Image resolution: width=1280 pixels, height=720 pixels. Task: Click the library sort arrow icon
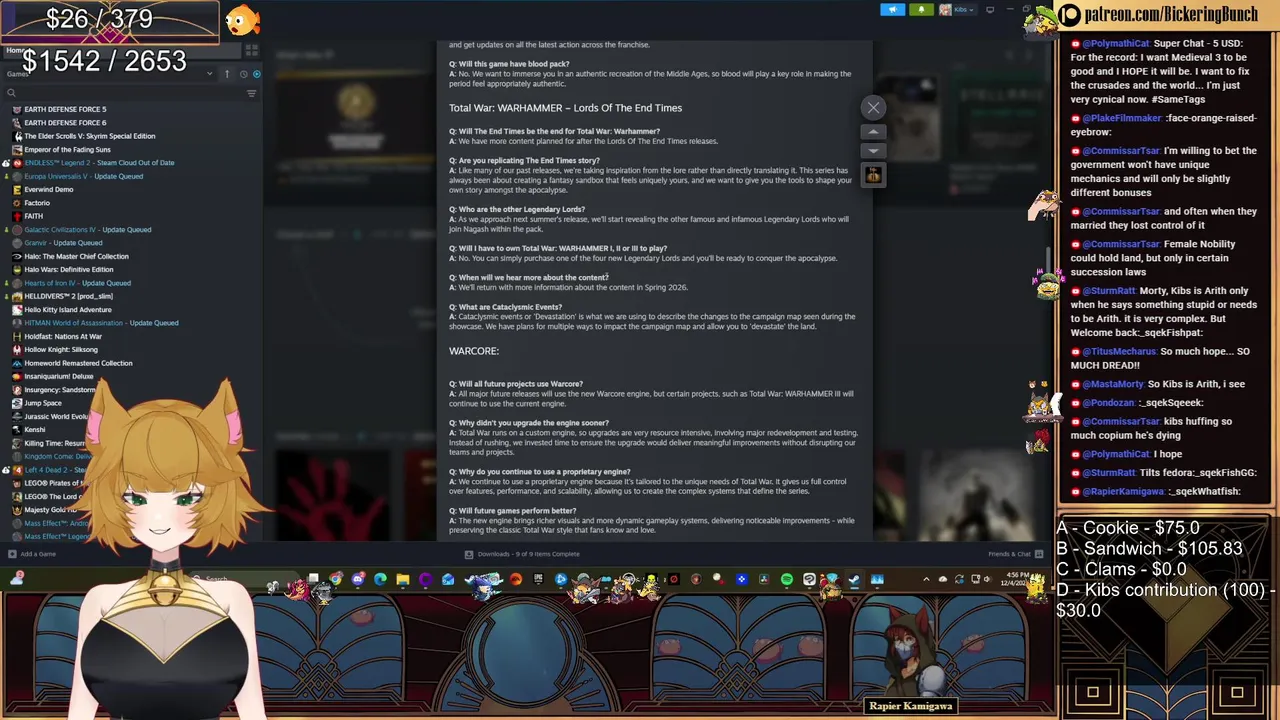(x=227, y=74)
